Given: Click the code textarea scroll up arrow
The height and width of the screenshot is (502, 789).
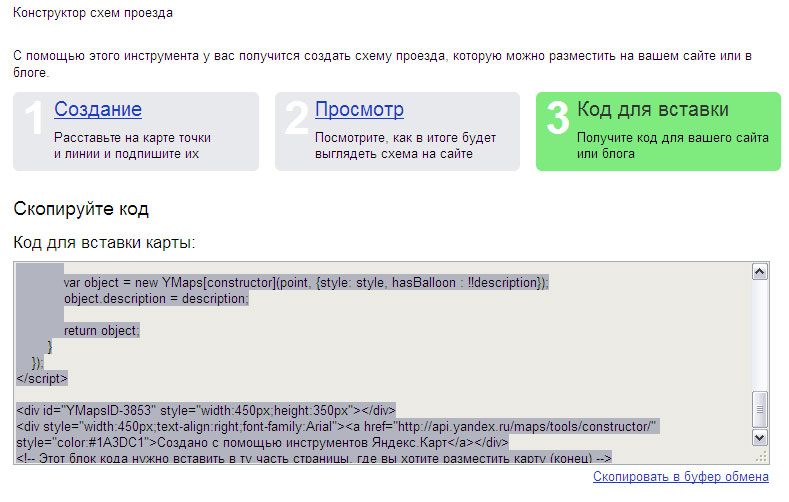Looking at the screenshot, I should [759, 272].
